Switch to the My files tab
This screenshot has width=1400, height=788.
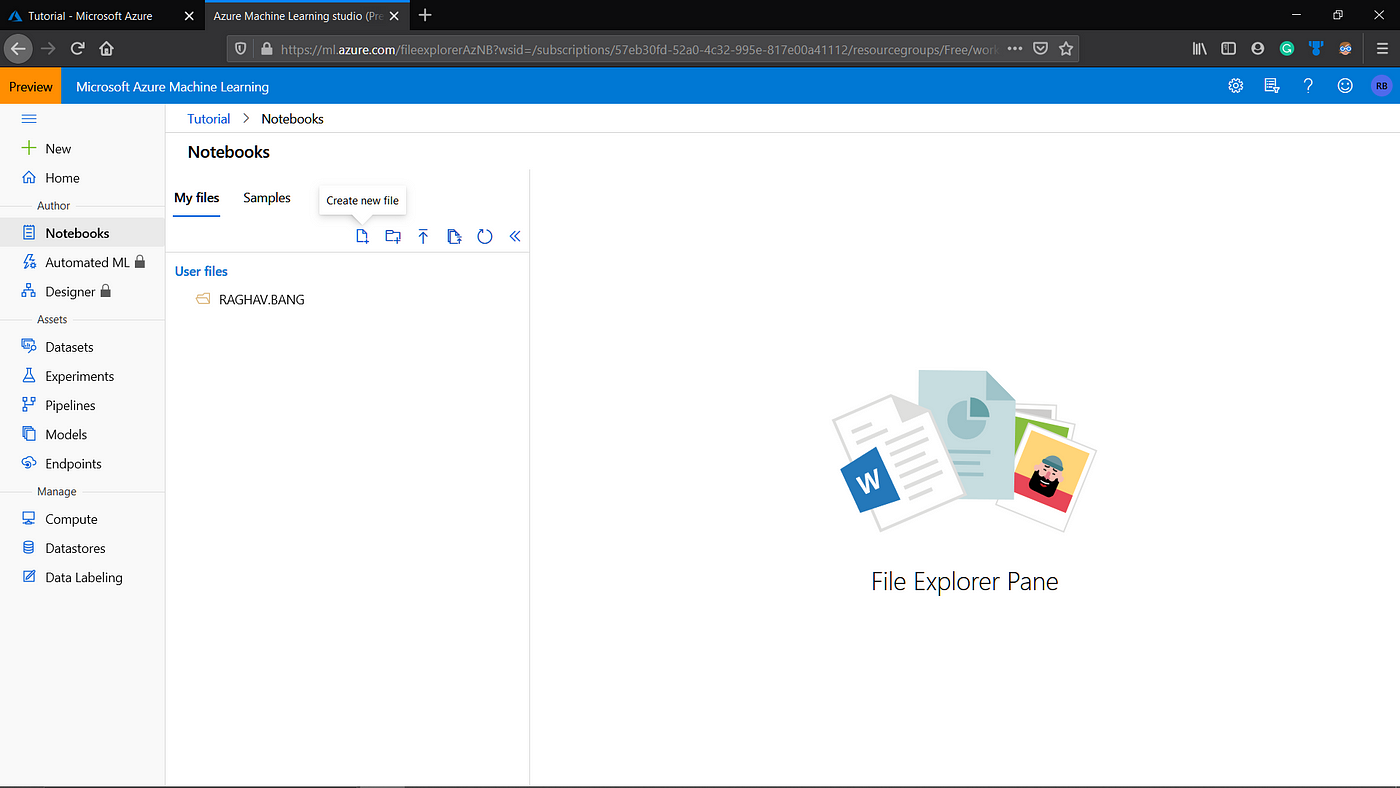tap(197, 198)
